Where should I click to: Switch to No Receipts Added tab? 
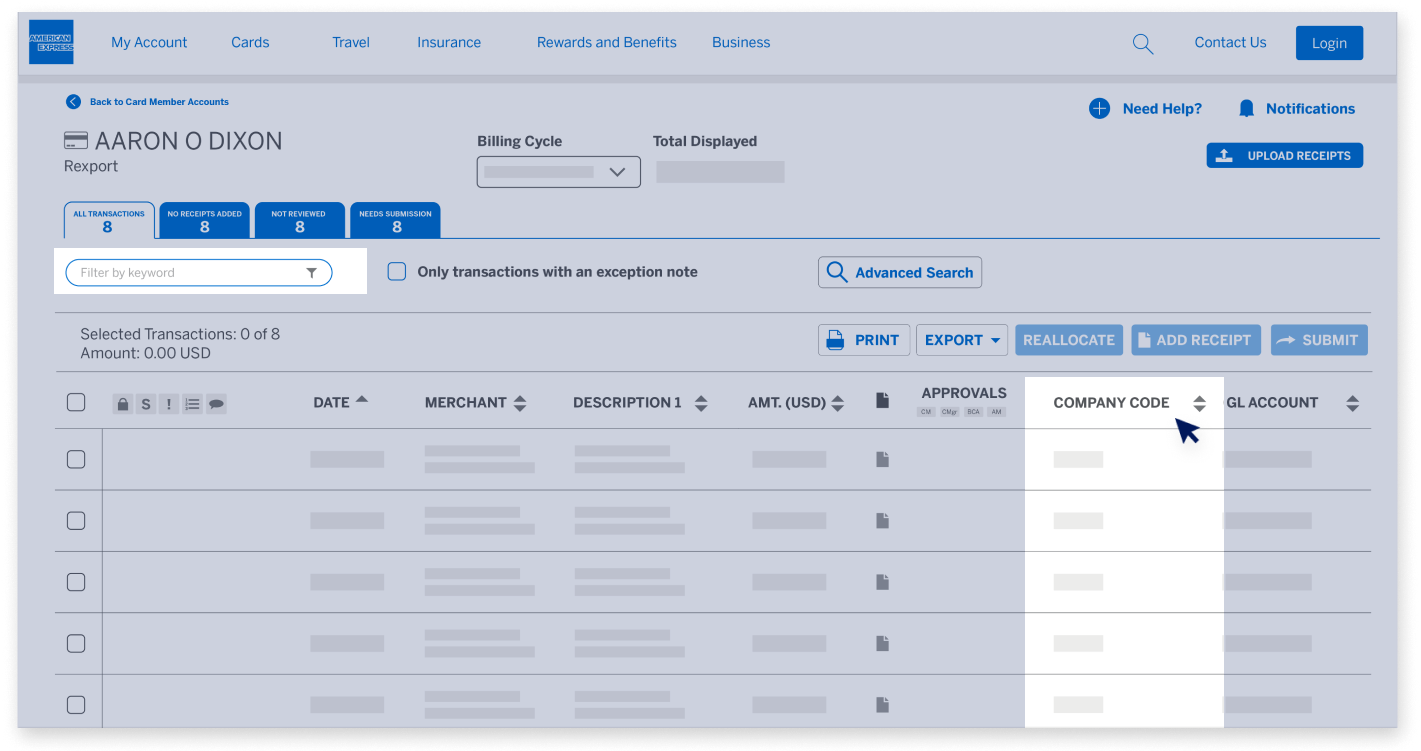click(x=204, y=221)
